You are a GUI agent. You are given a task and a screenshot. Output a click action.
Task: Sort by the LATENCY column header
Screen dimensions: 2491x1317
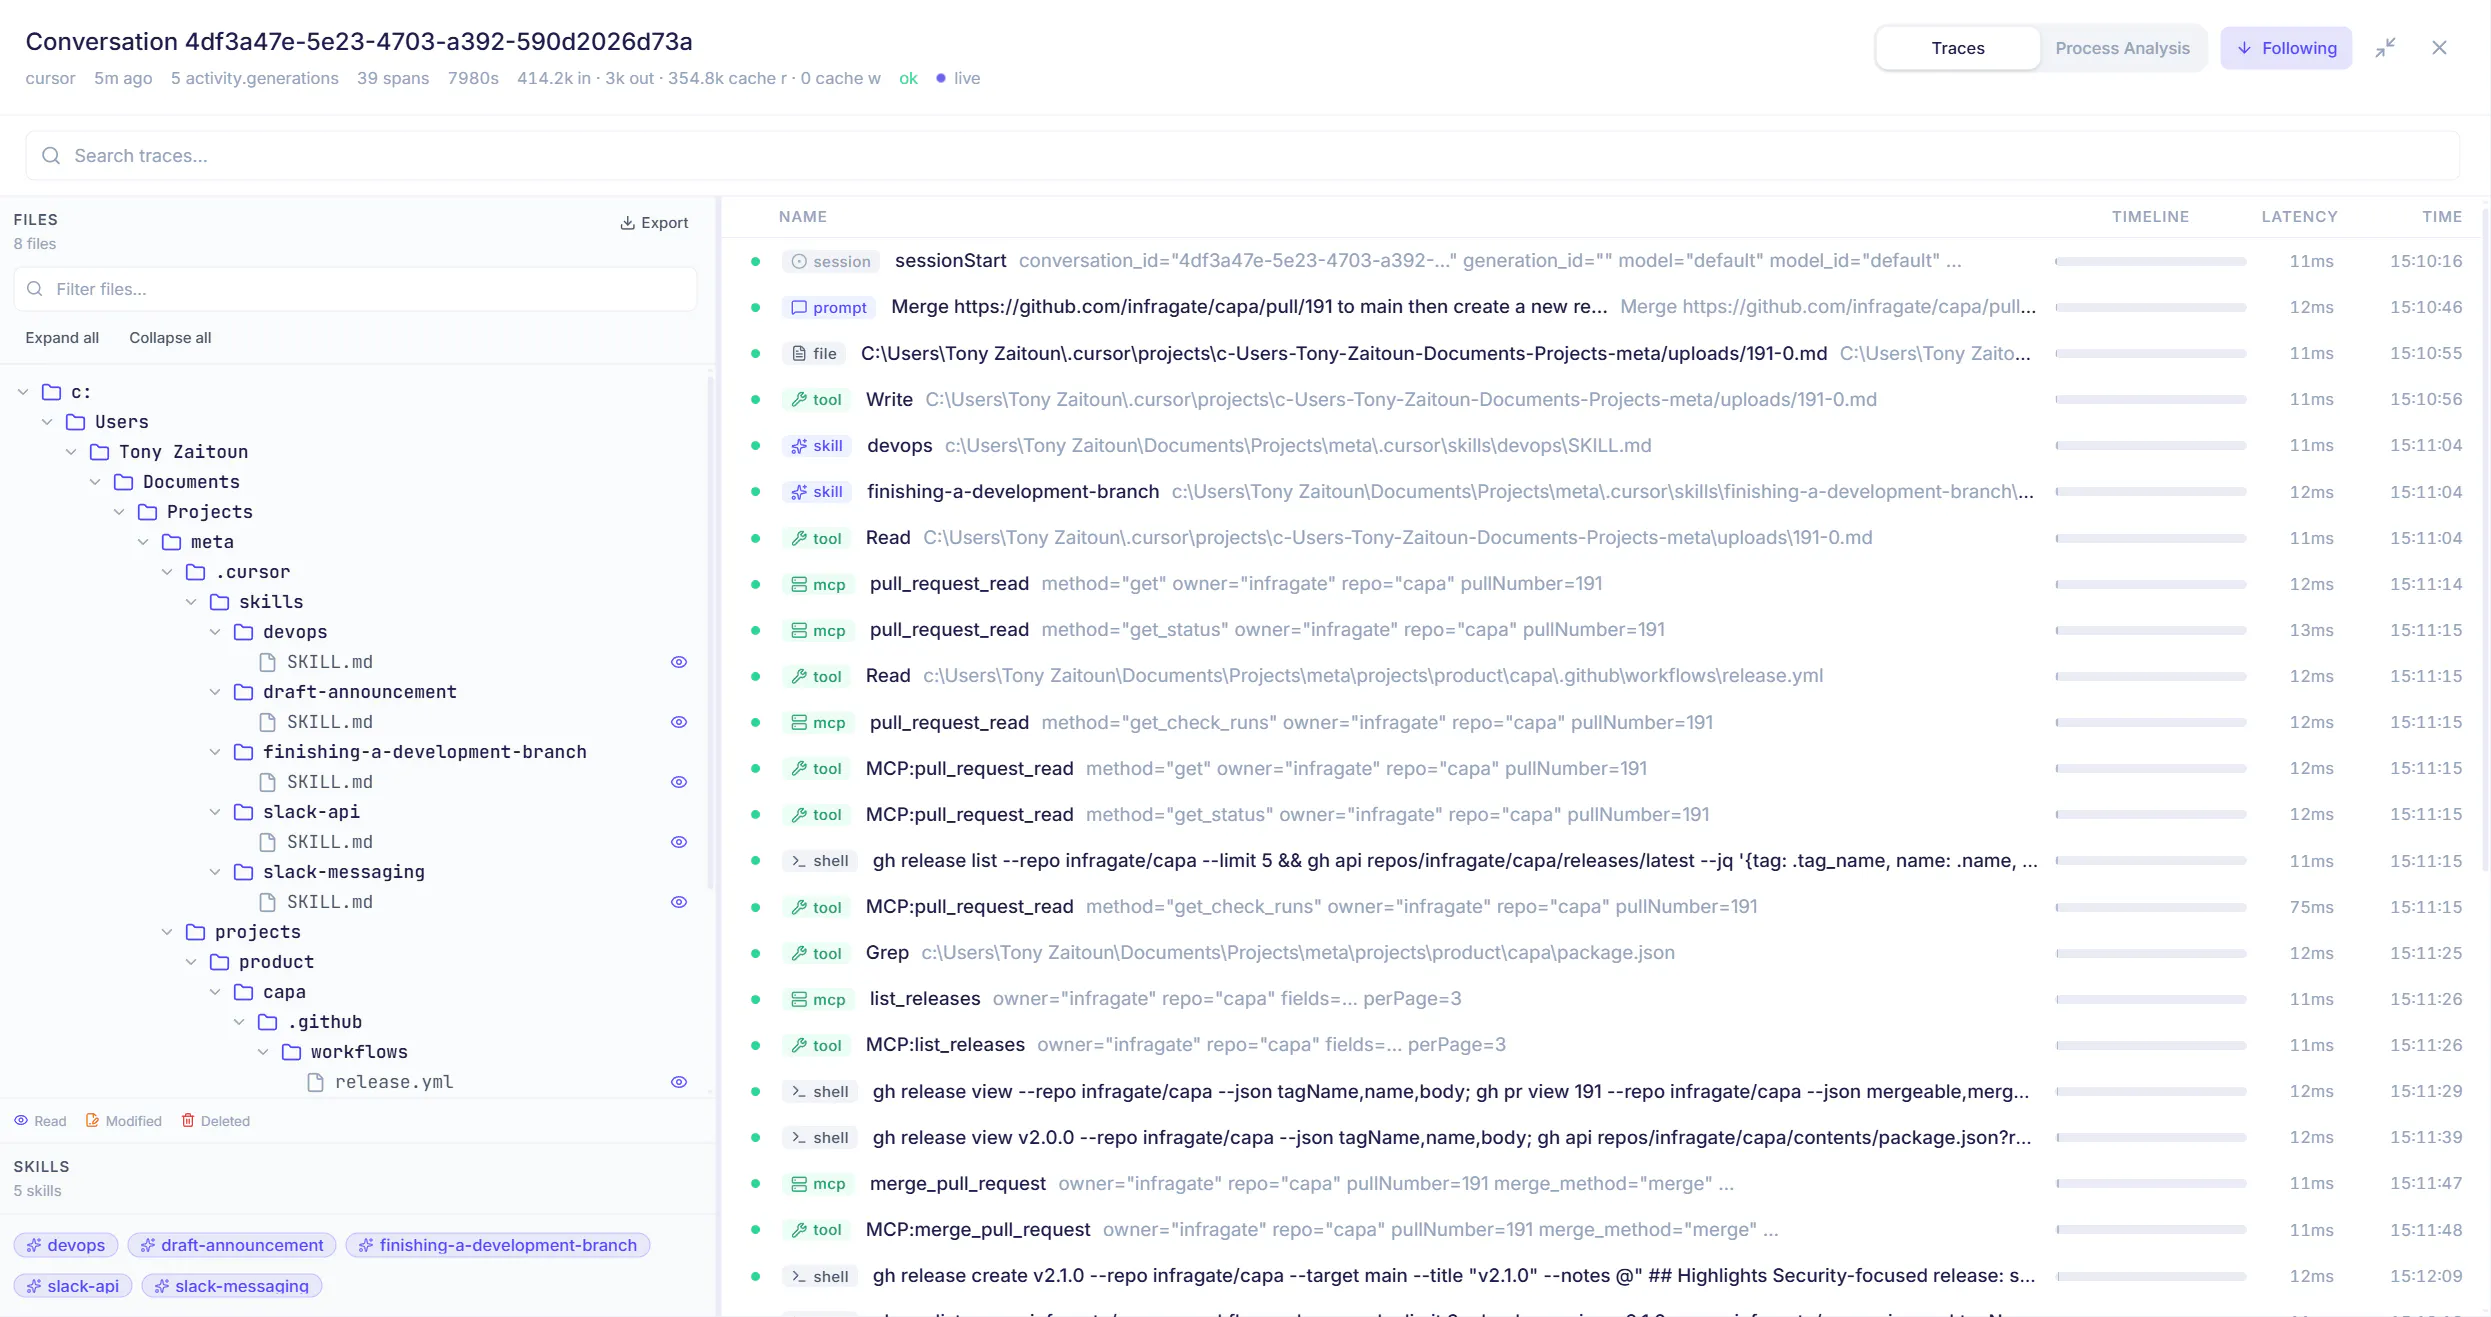pyautogui.click(x=2299, y=217)
